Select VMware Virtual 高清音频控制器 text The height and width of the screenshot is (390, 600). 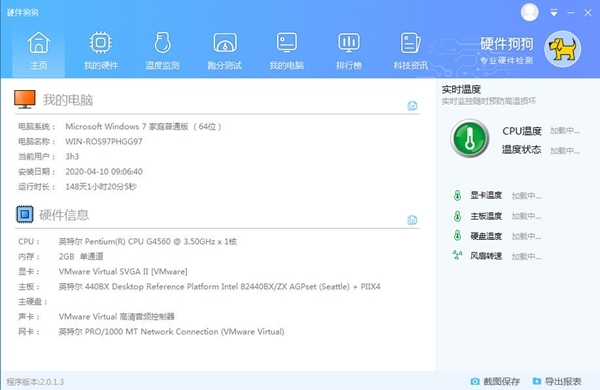(x=116, y=317)
